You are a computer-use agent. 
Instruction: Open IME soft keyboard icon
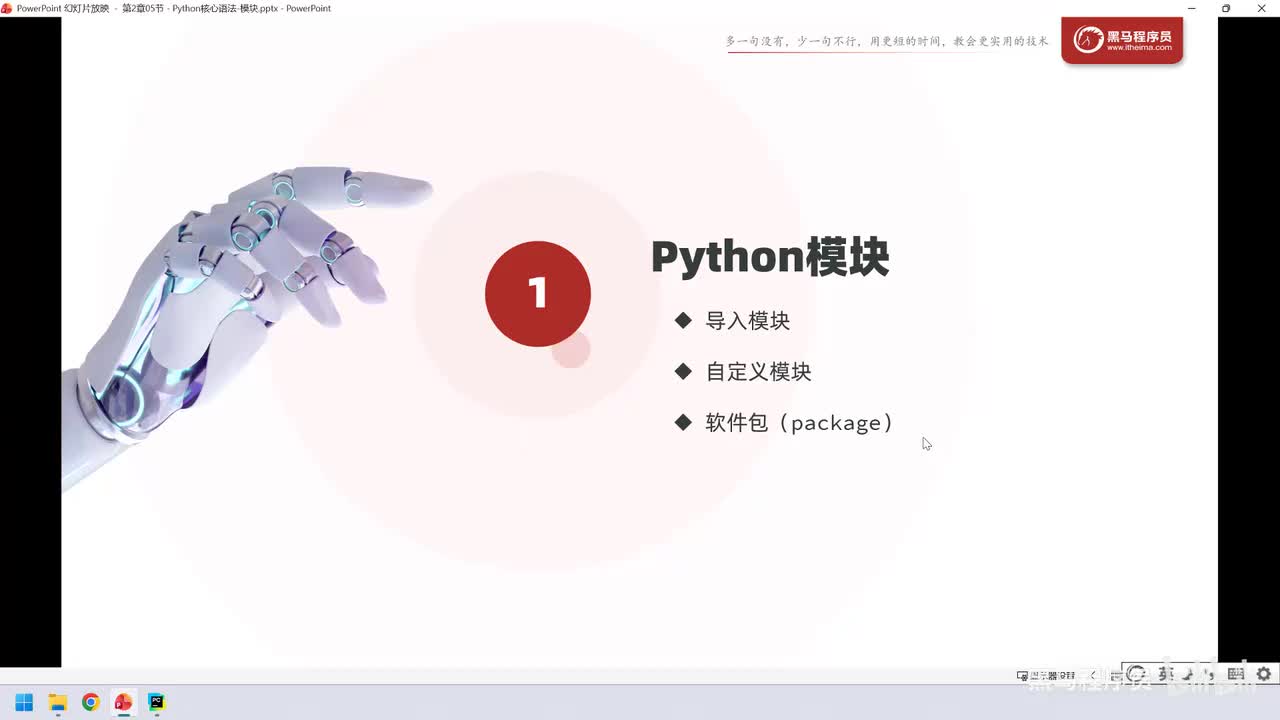pyautogui.click(x=1235, y=675)
